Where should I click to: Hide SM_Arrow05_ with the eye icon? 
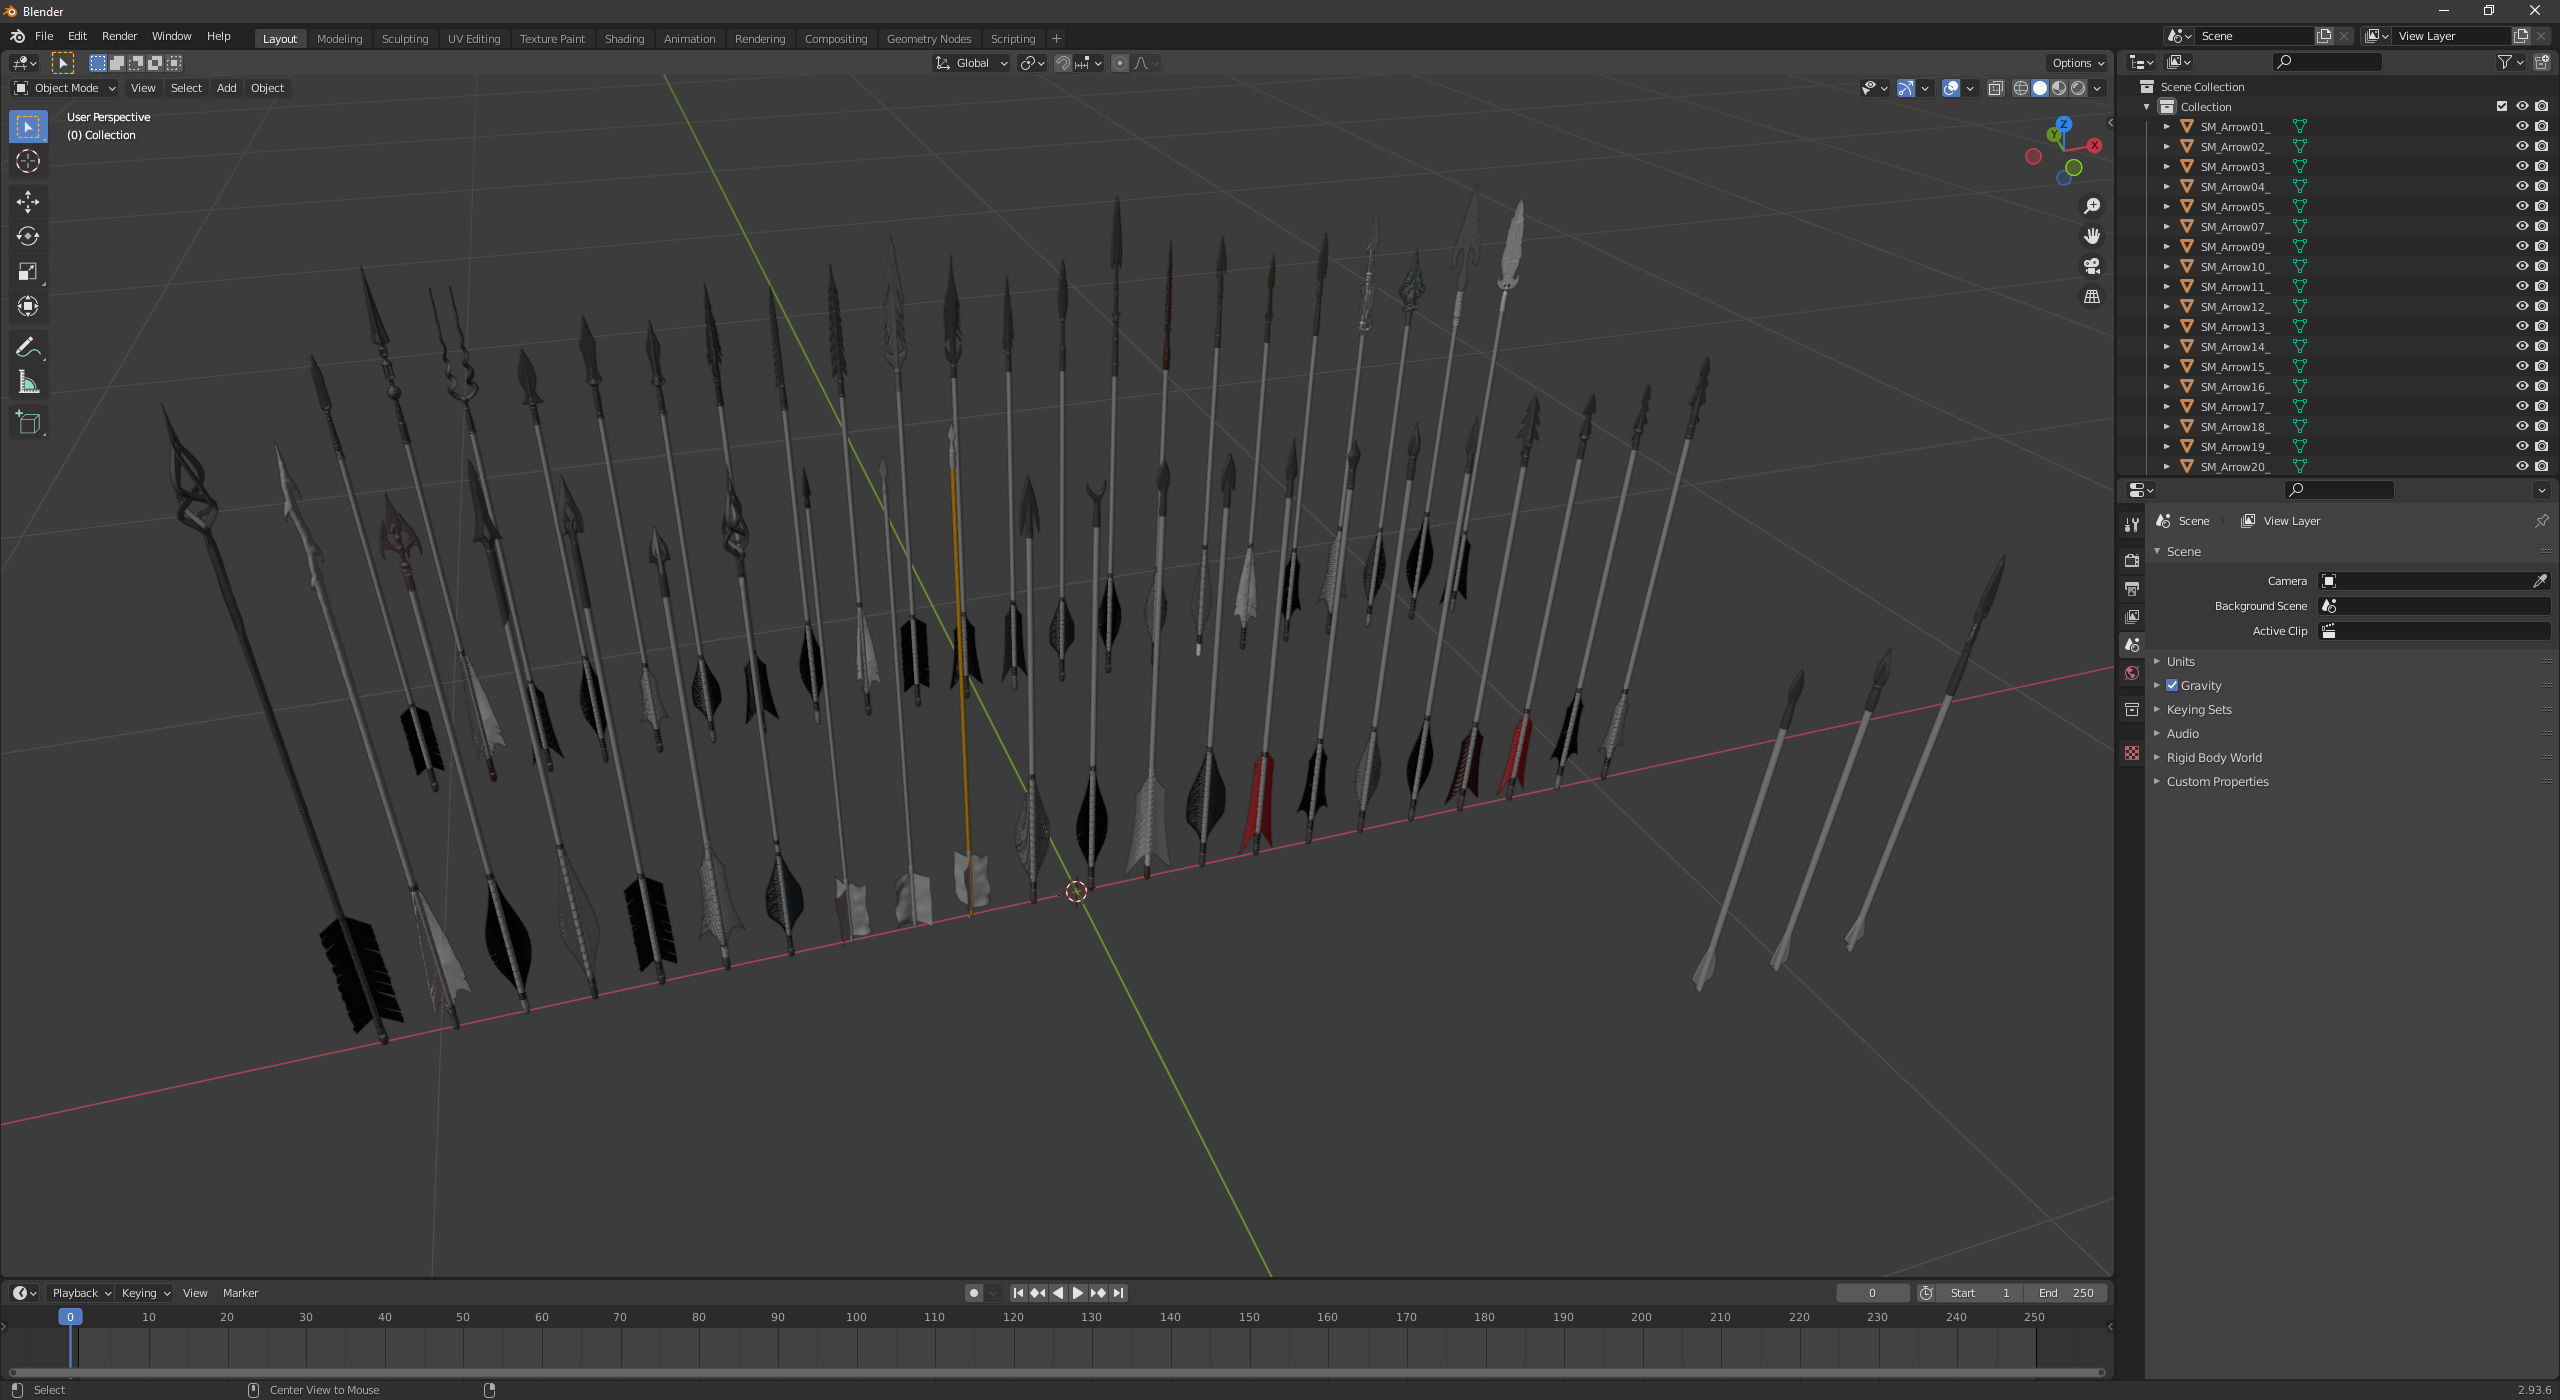pos(2522,206)
